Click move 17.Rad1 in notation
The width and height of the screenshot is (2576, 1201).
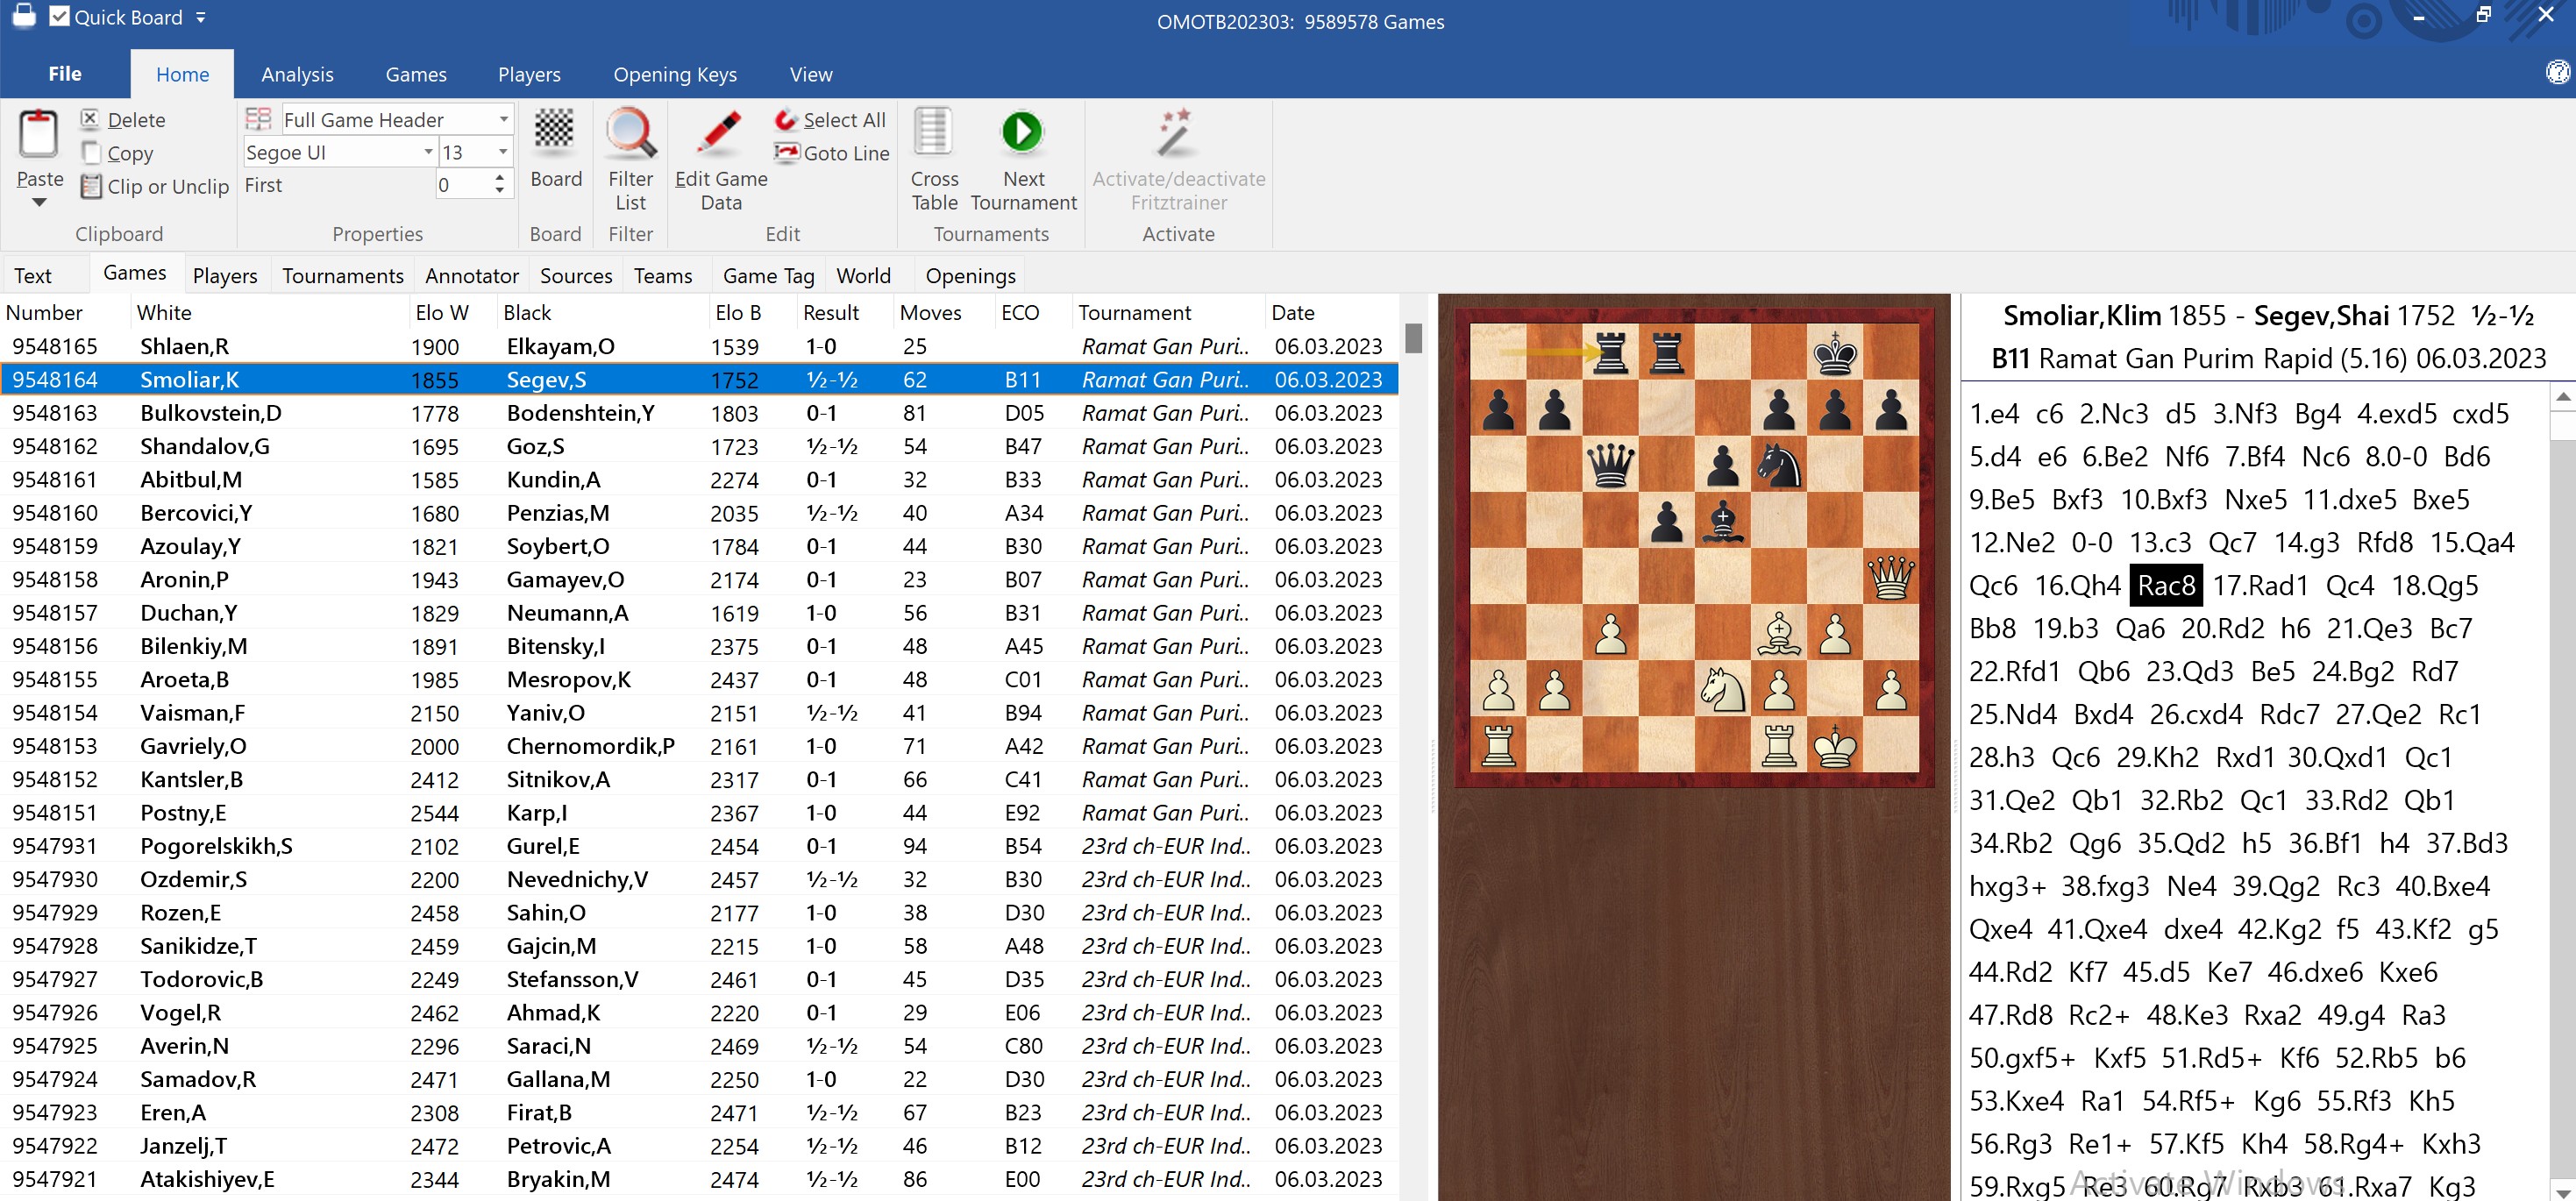tap(2260, 586)
